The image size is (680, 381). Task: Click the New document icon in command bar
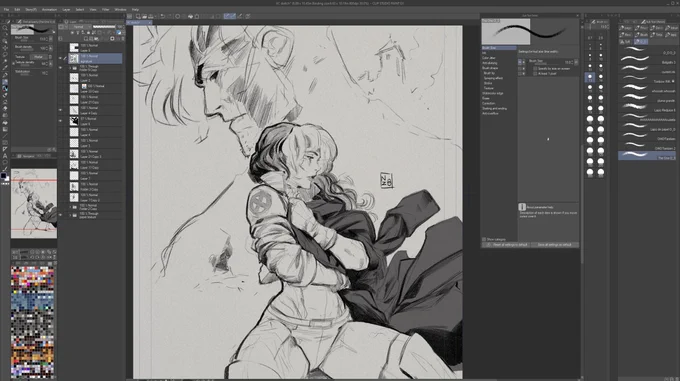click(137, 16)
